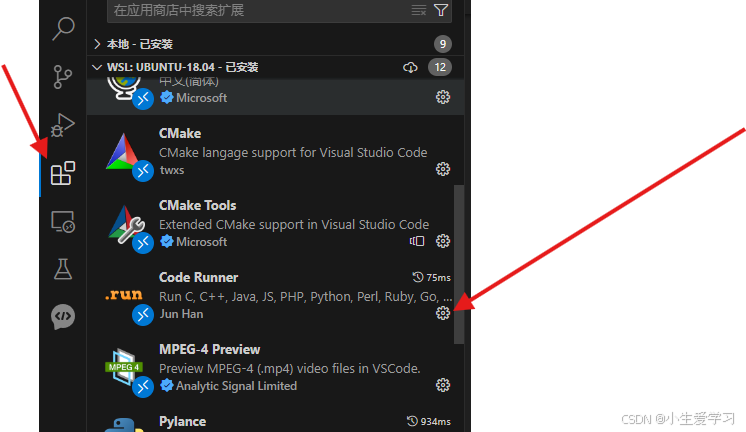This screenshot has height=432, width=746.
Task: Open the Source Control view
Action: [63, 77]
